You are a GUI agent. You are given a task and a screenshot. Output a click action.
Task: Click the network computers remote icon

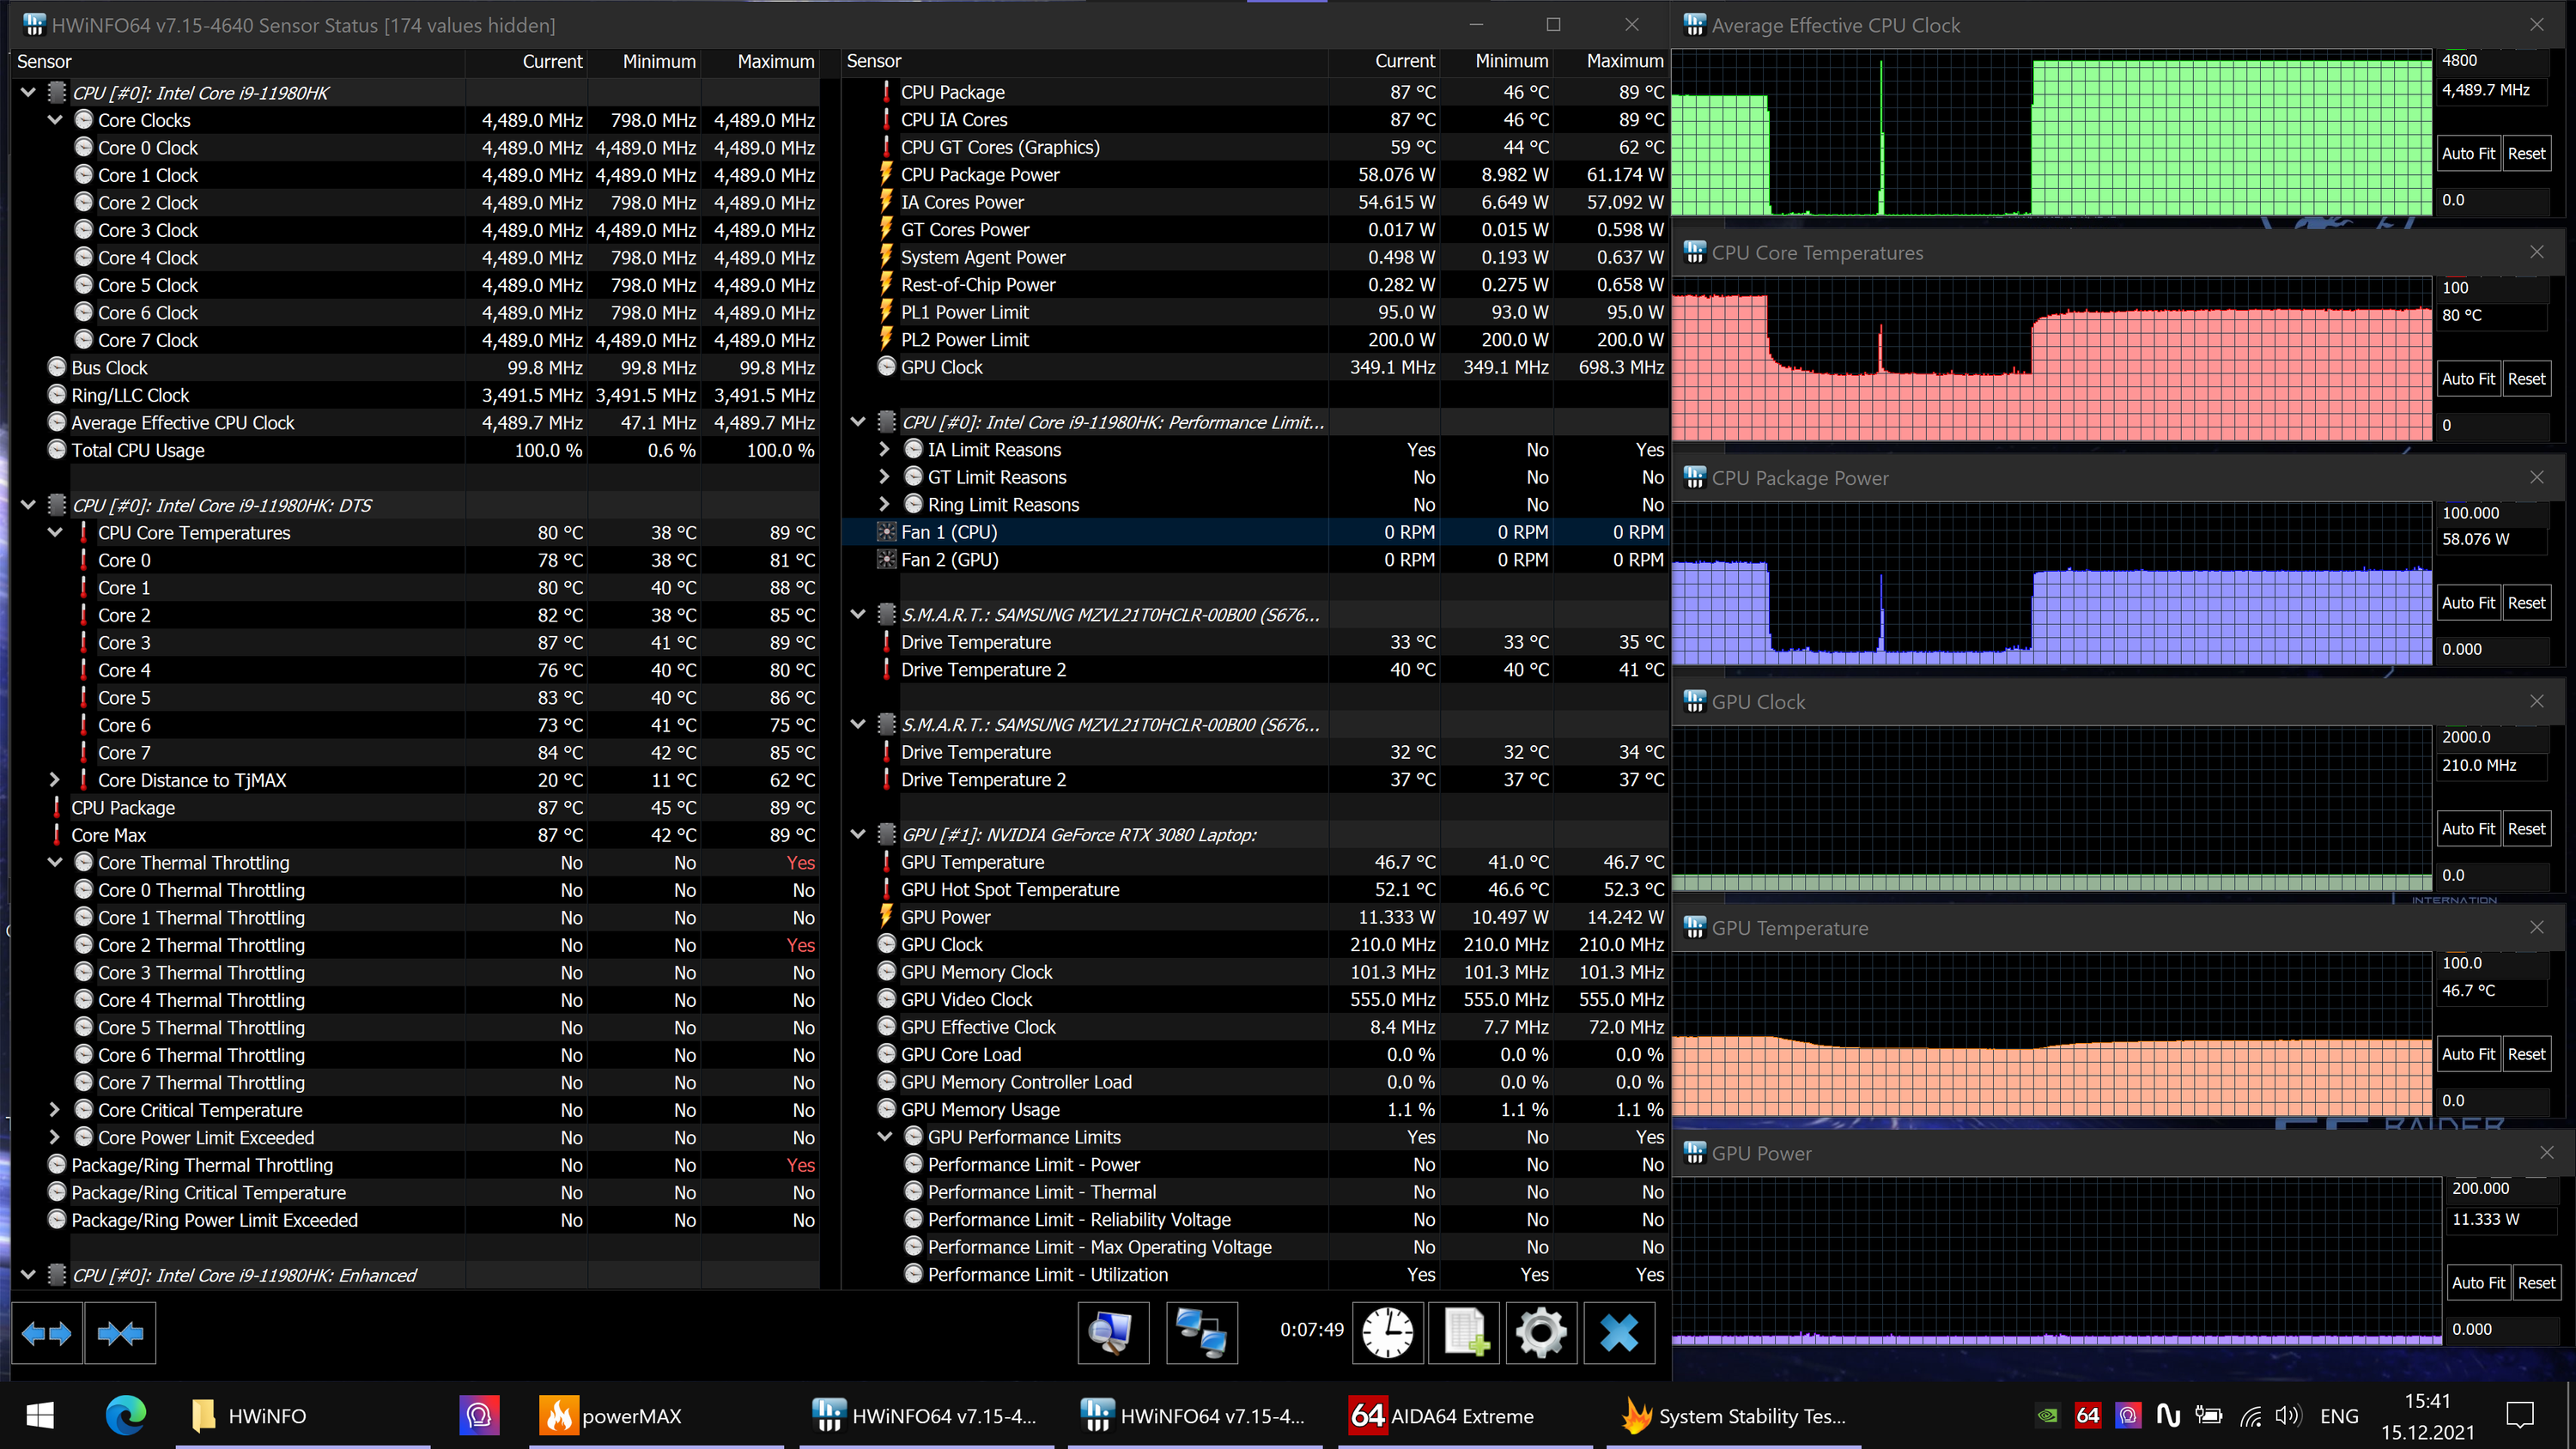click(1201, 1332)
